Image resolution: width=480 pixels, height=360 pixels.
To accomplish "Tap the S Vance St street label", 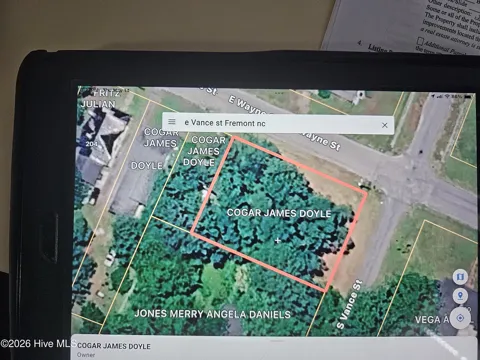I will coord(349,304).
